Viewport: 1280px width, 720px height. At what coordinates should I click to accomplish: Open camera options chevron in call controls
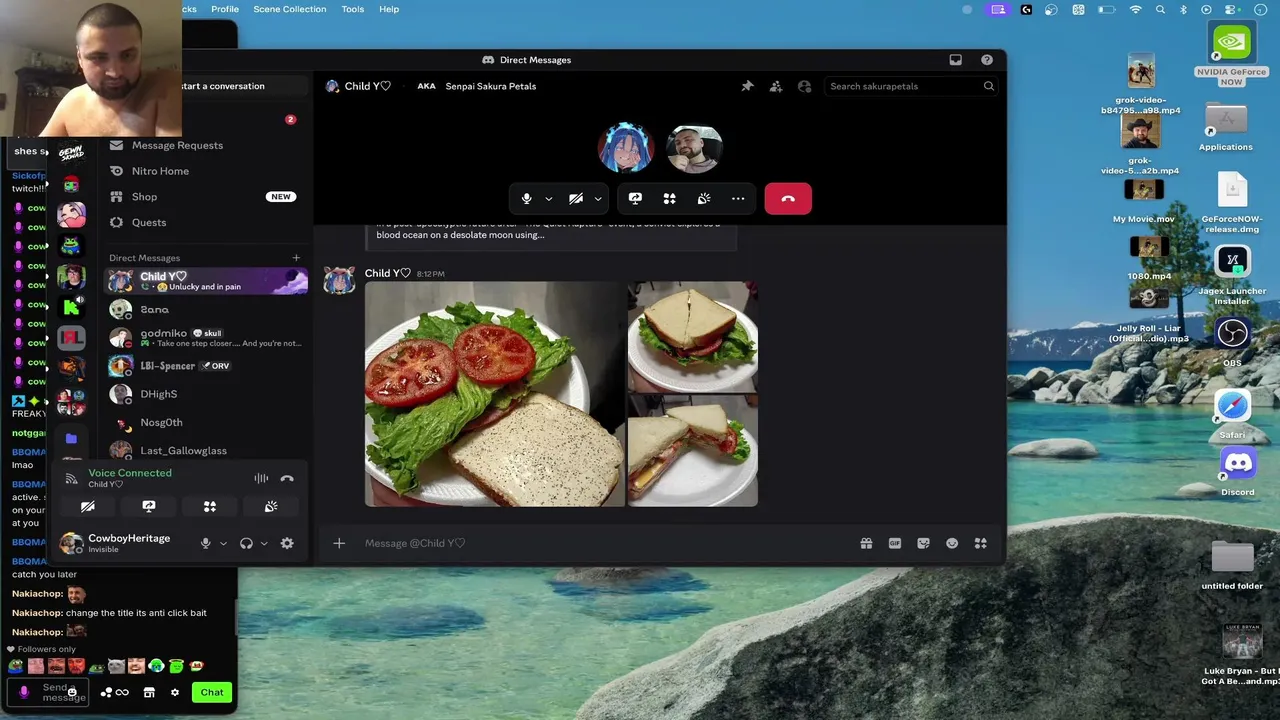598,199
